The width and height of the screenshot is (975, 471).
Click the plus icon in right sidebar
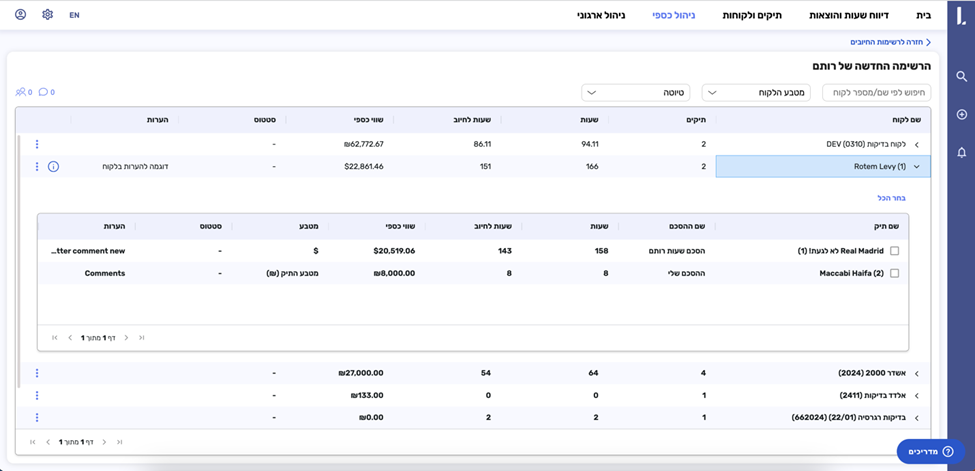tap(961, 115)
